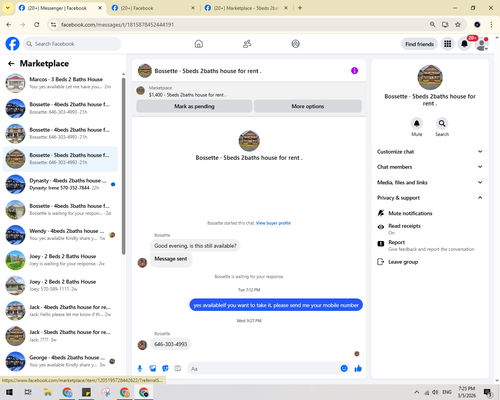Open the Windows Start button
The image size is (500, 400).
click(x=9, y=392)
